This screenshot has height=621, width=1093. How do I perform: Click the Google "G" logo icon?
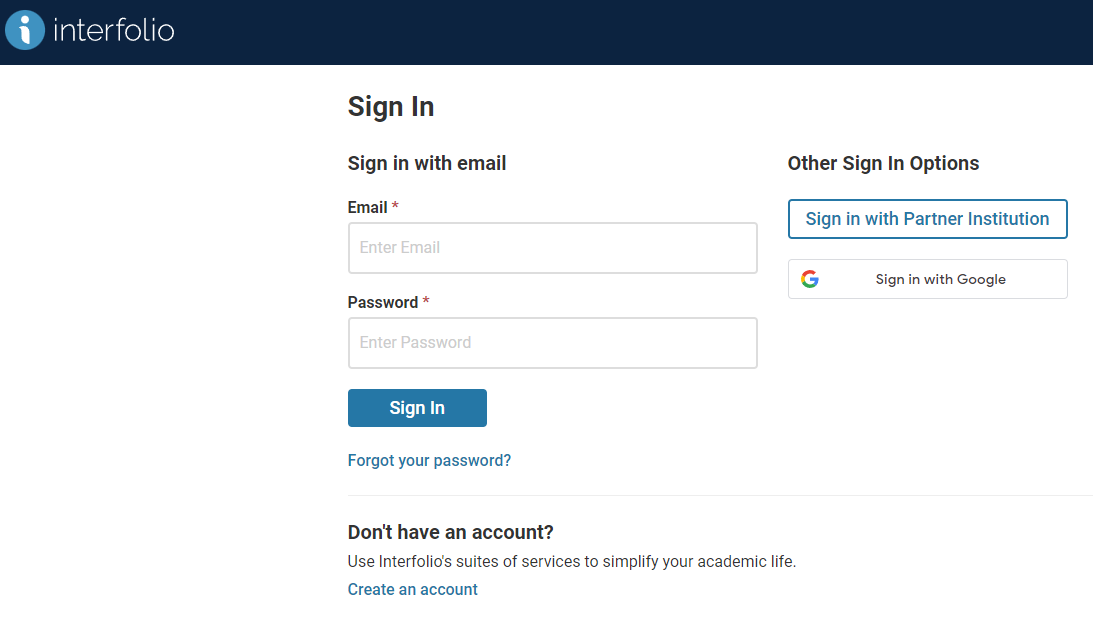(x=809, y=279)
